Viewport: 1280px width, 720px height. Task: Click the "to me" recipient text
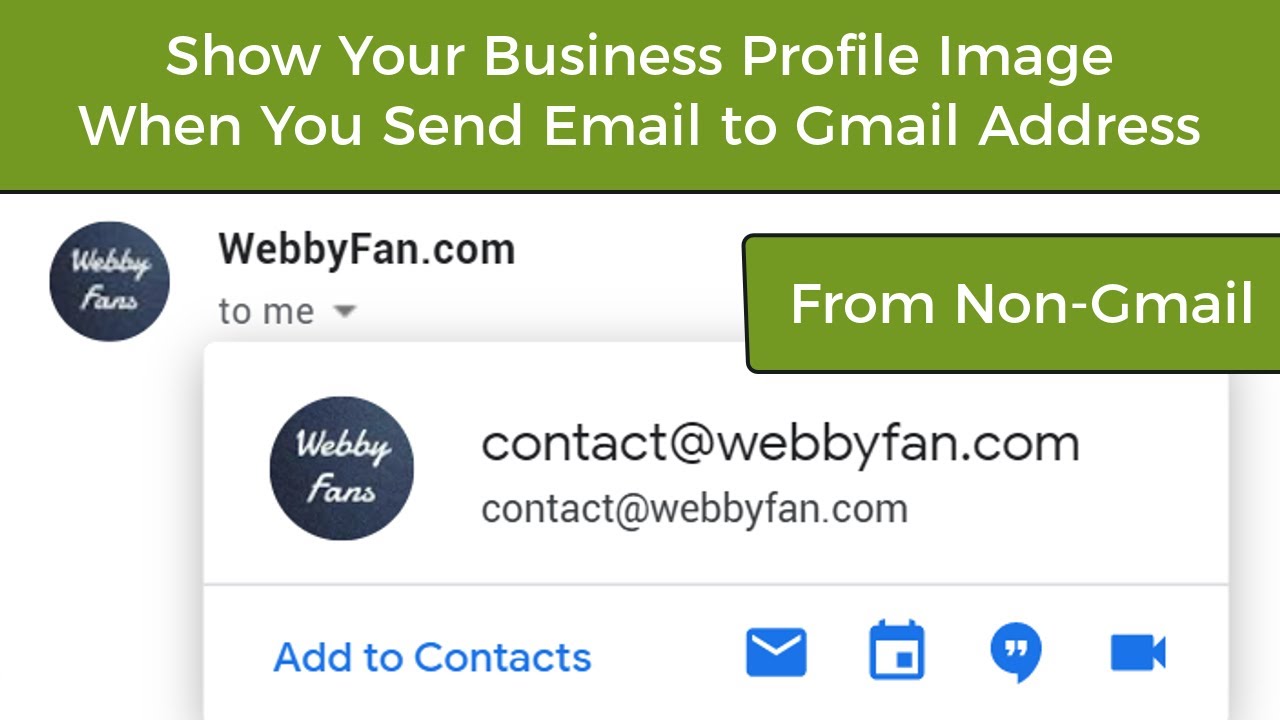(266, 312)
